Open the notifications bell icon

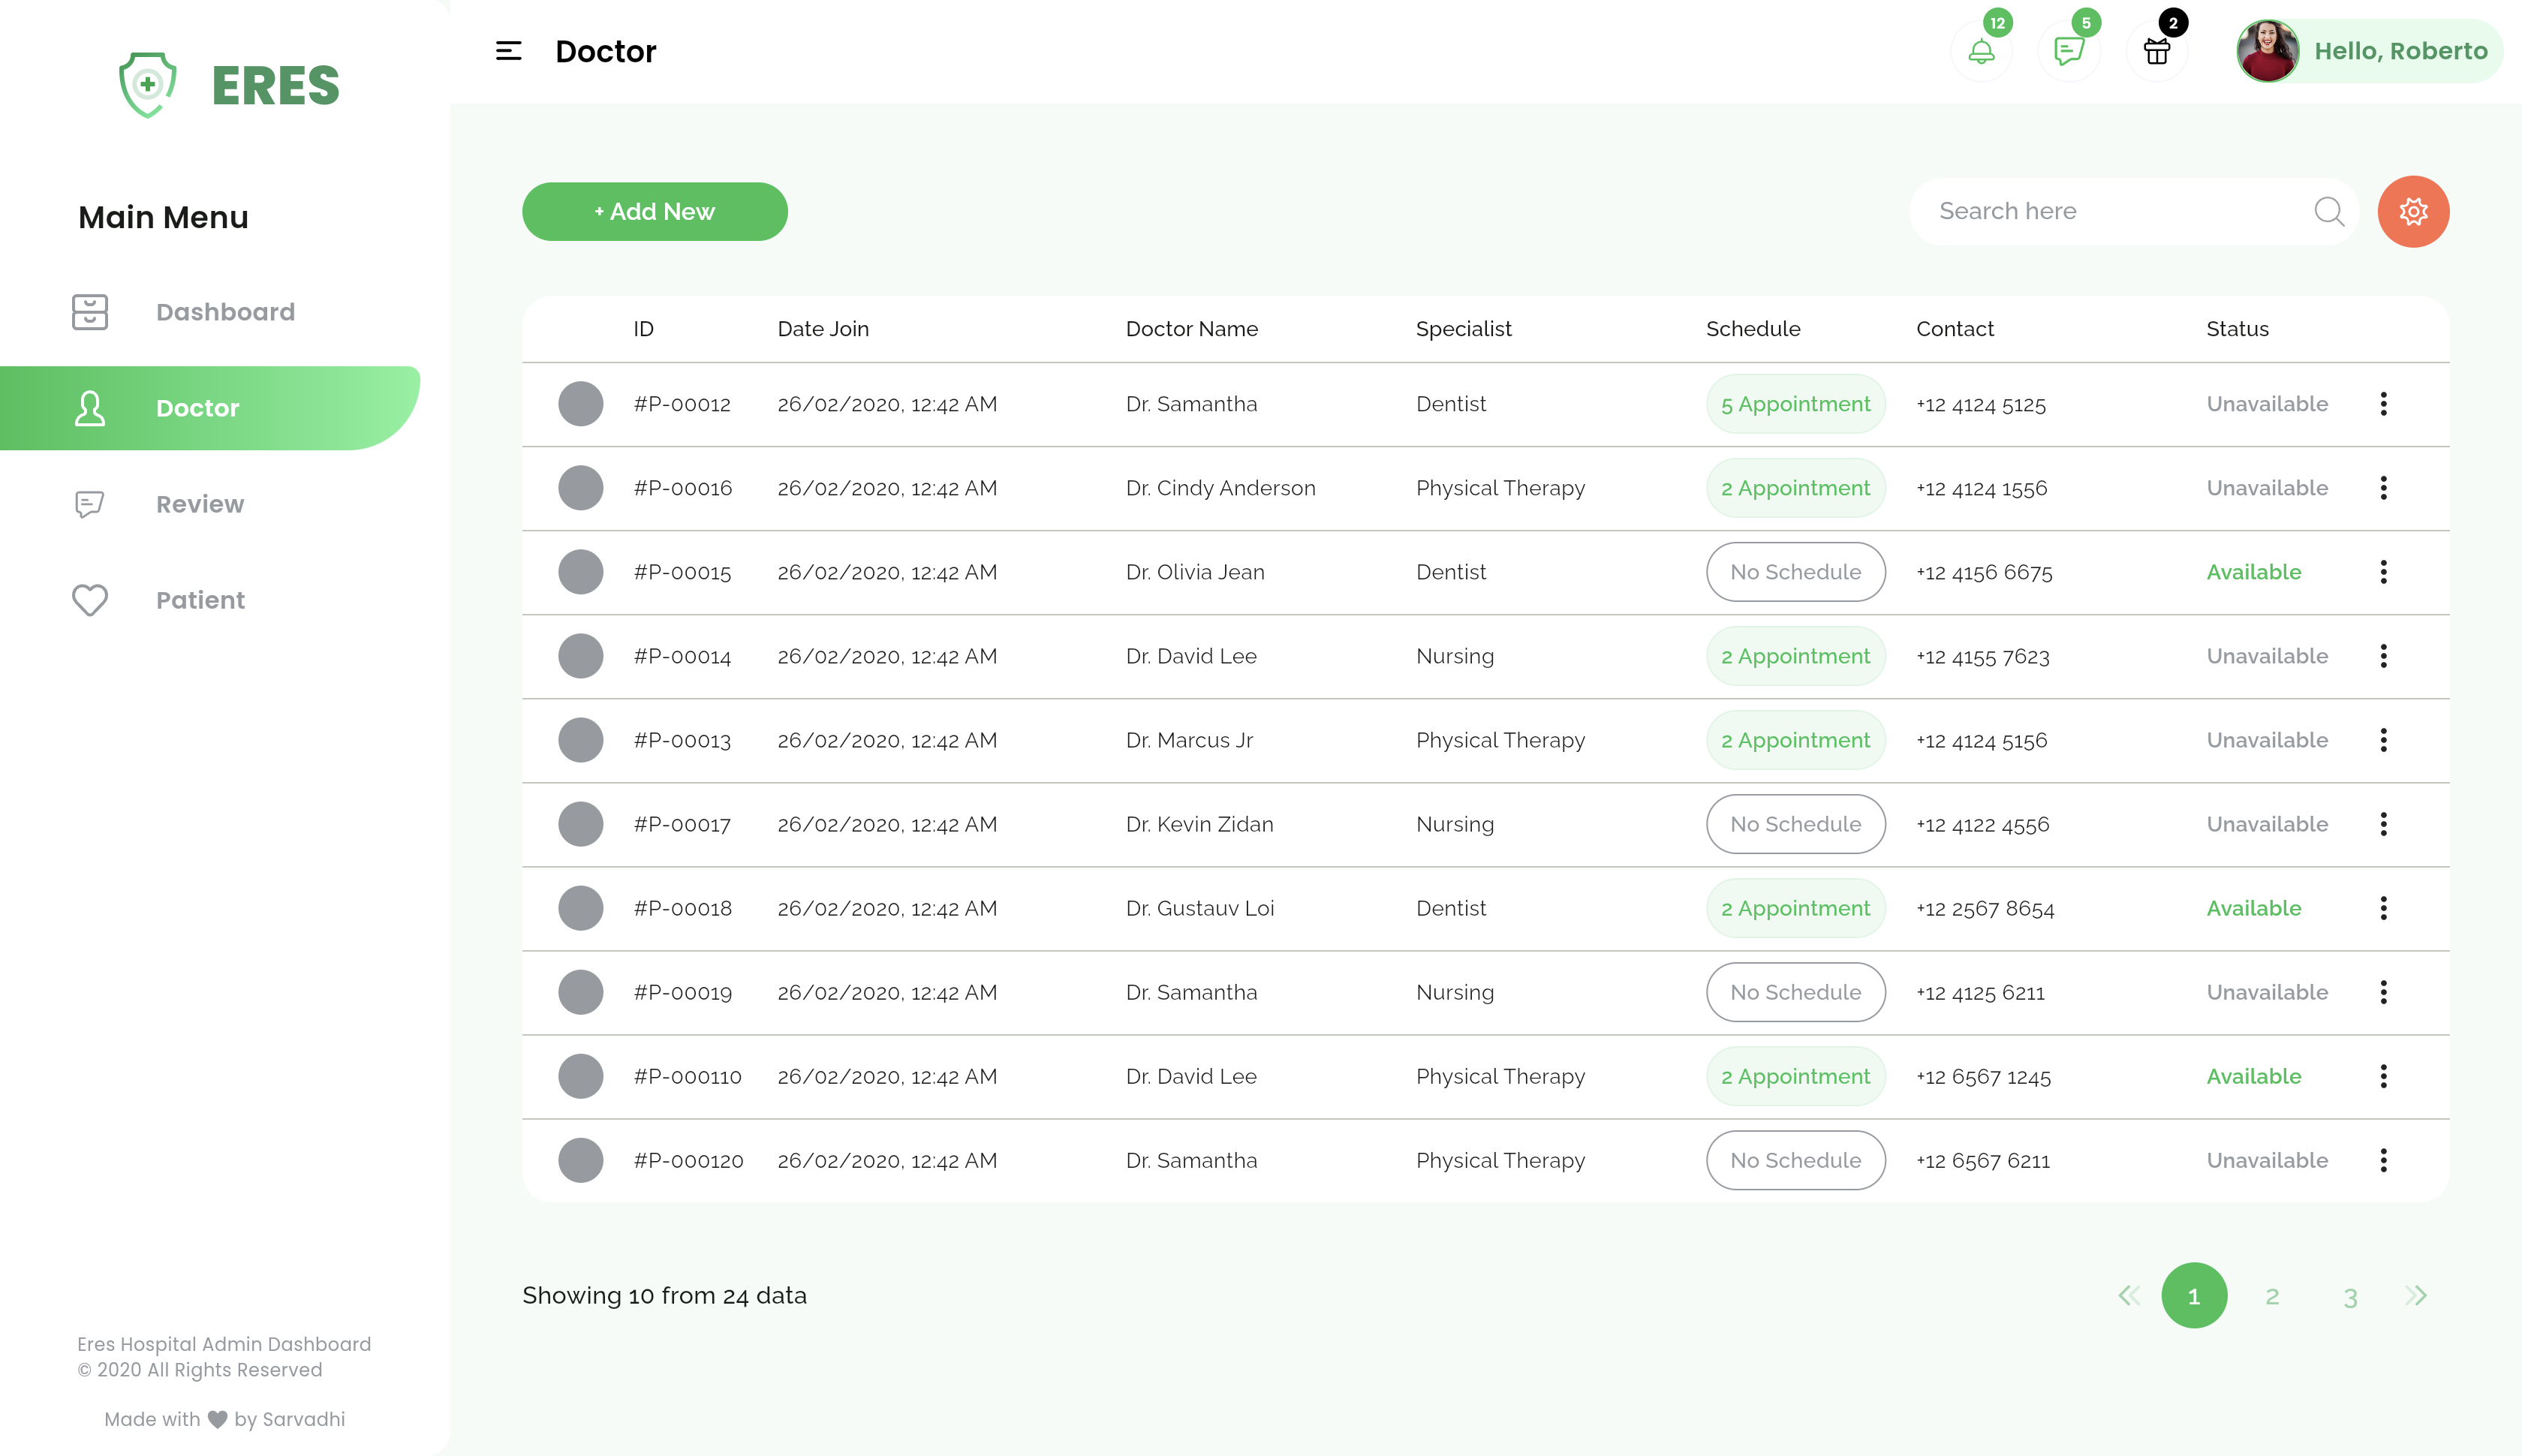click(x=1981, y=50)
